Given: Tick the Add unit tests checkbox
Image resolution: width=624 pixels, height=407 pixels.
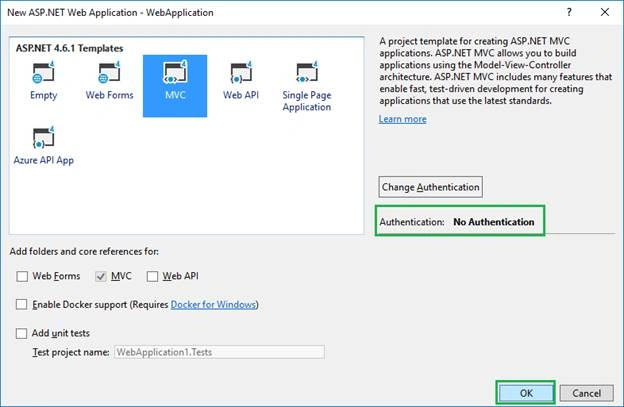Looking at the screenshot, I should pos(21,333).
